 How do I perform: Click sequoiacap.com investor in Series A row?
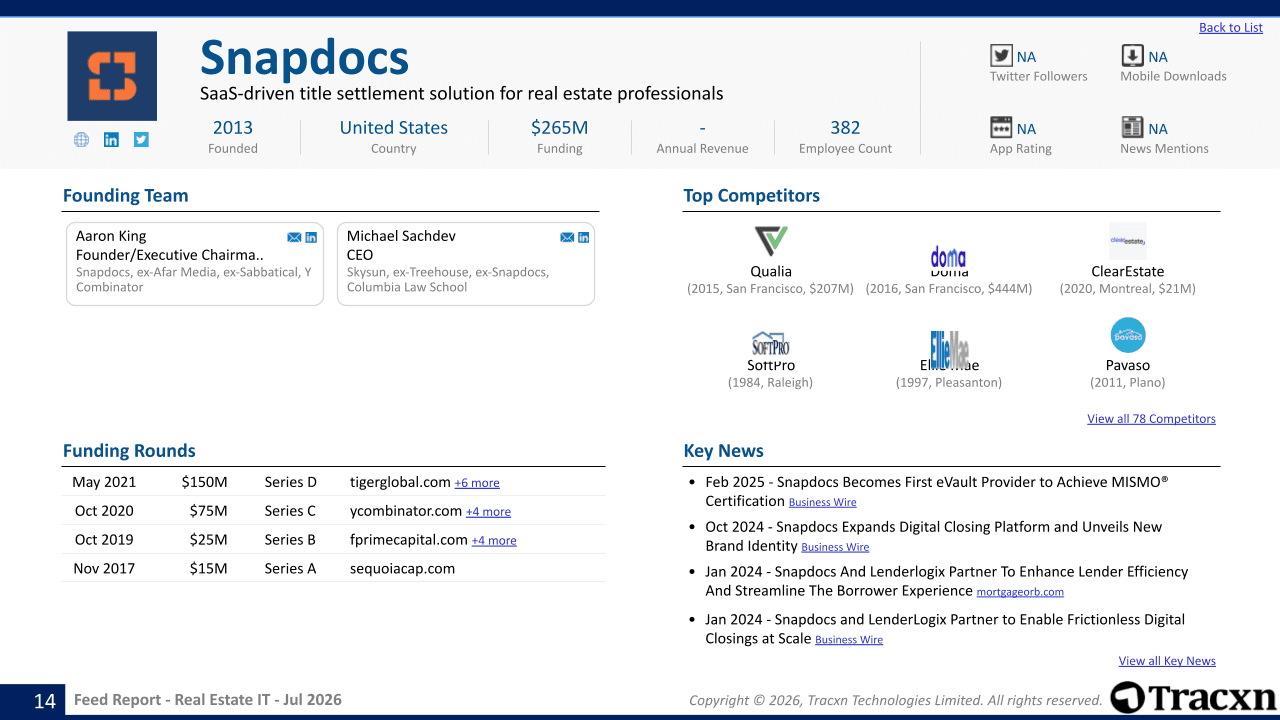(x=402, y=568)
